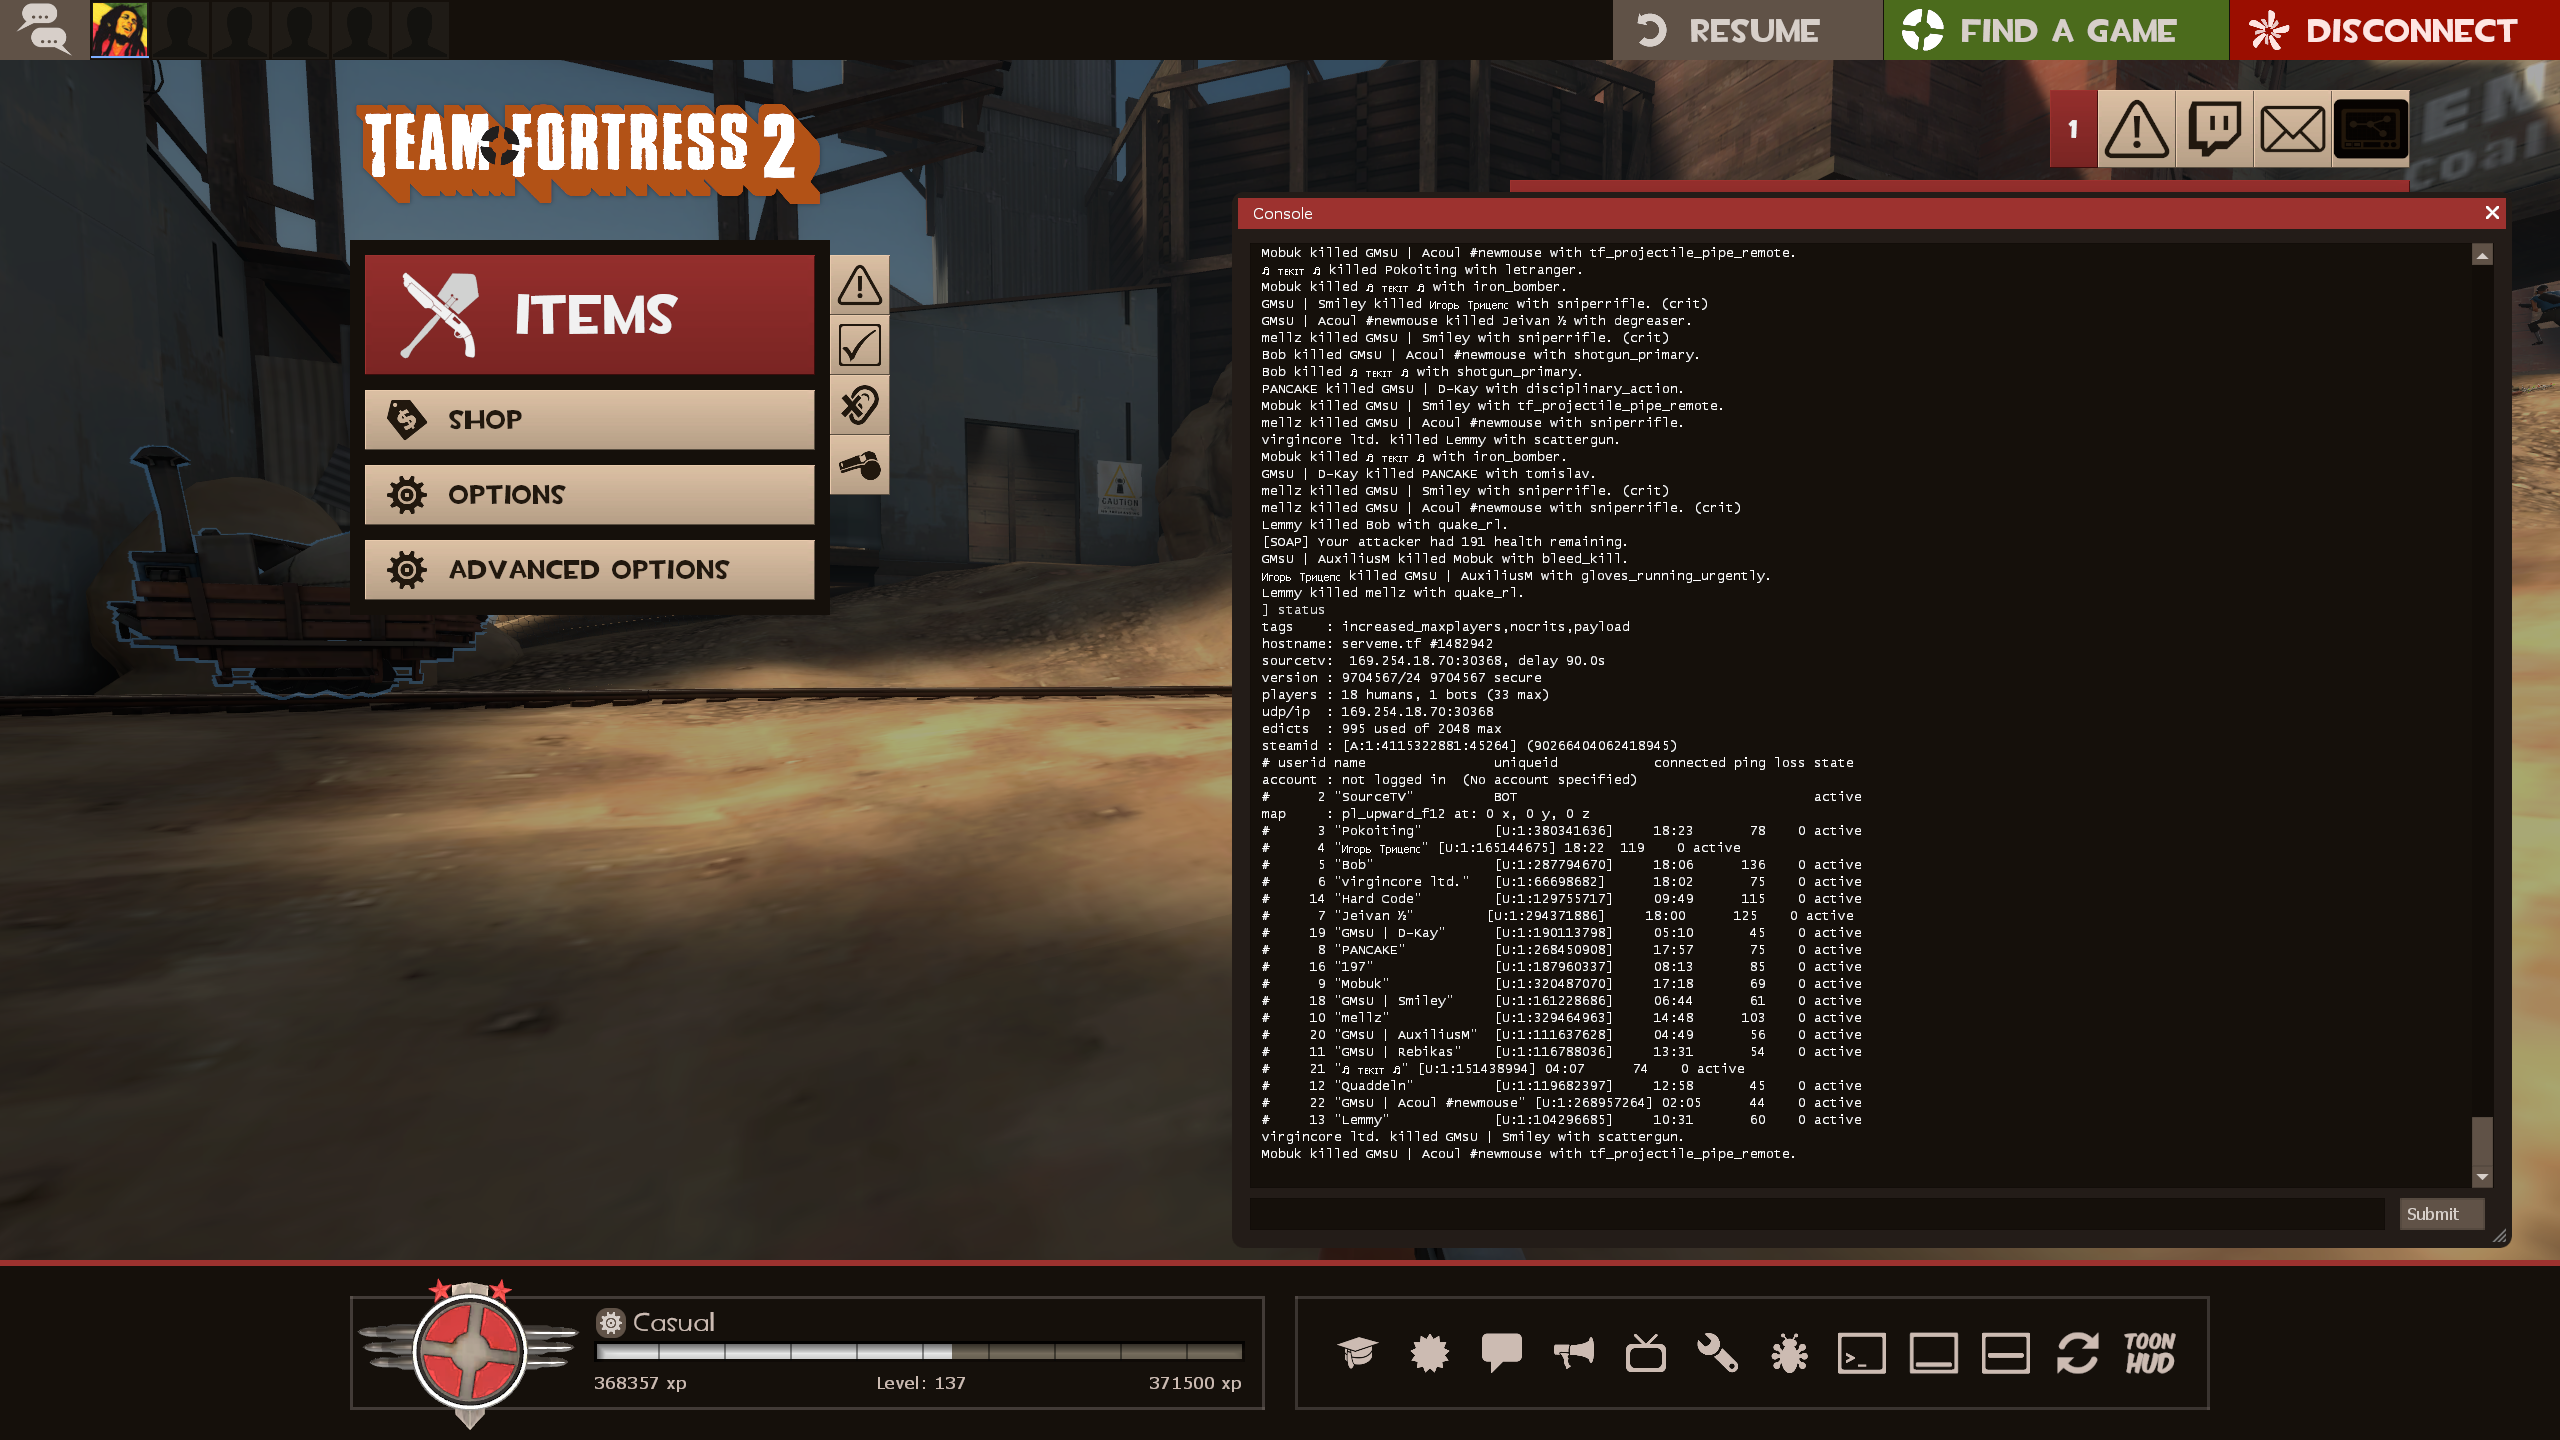Click the megaphone icon in bottom toolbar
Image resolution: width=2560 pixels, height=1440 pixels.
pyautogui.click(x=1573, y=1353)
